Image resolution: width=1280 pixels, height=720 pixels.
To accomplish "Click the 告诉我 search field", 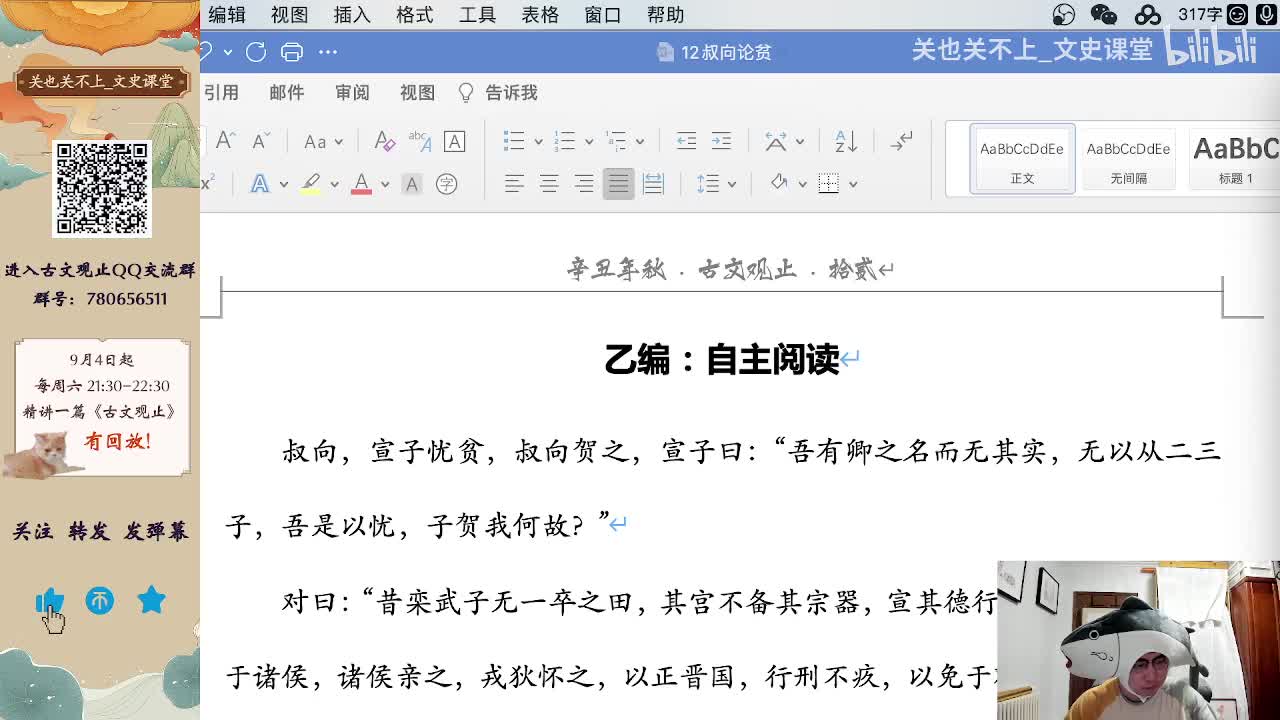I will pyautogui.click(x=498, y=93).
